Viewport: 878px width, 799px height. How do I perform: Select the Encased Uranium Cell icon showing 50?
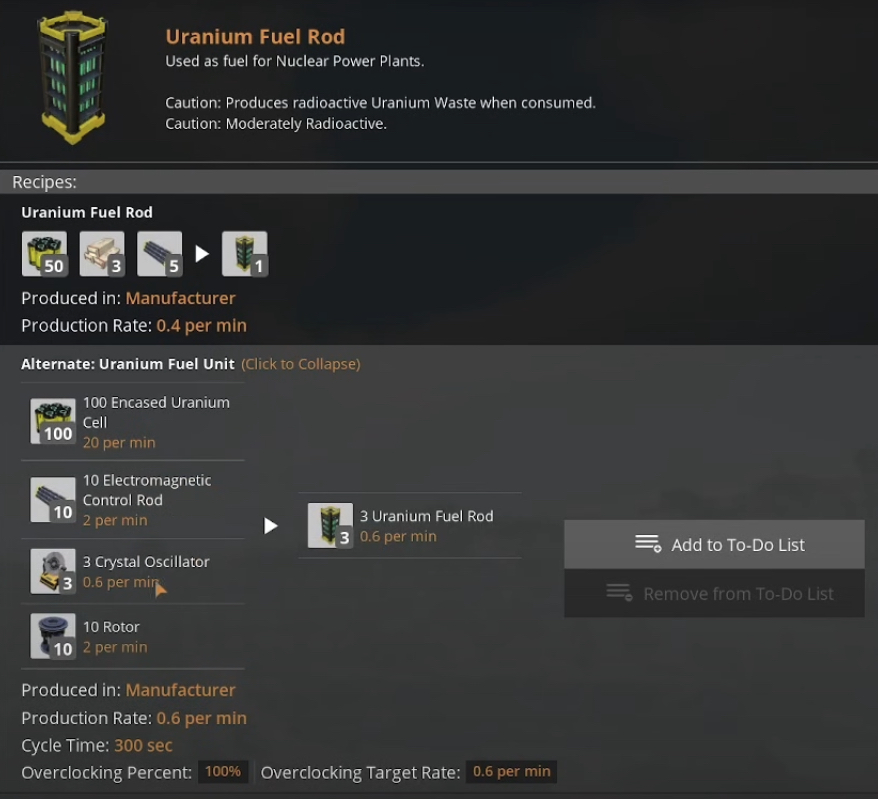click(44, 254)
